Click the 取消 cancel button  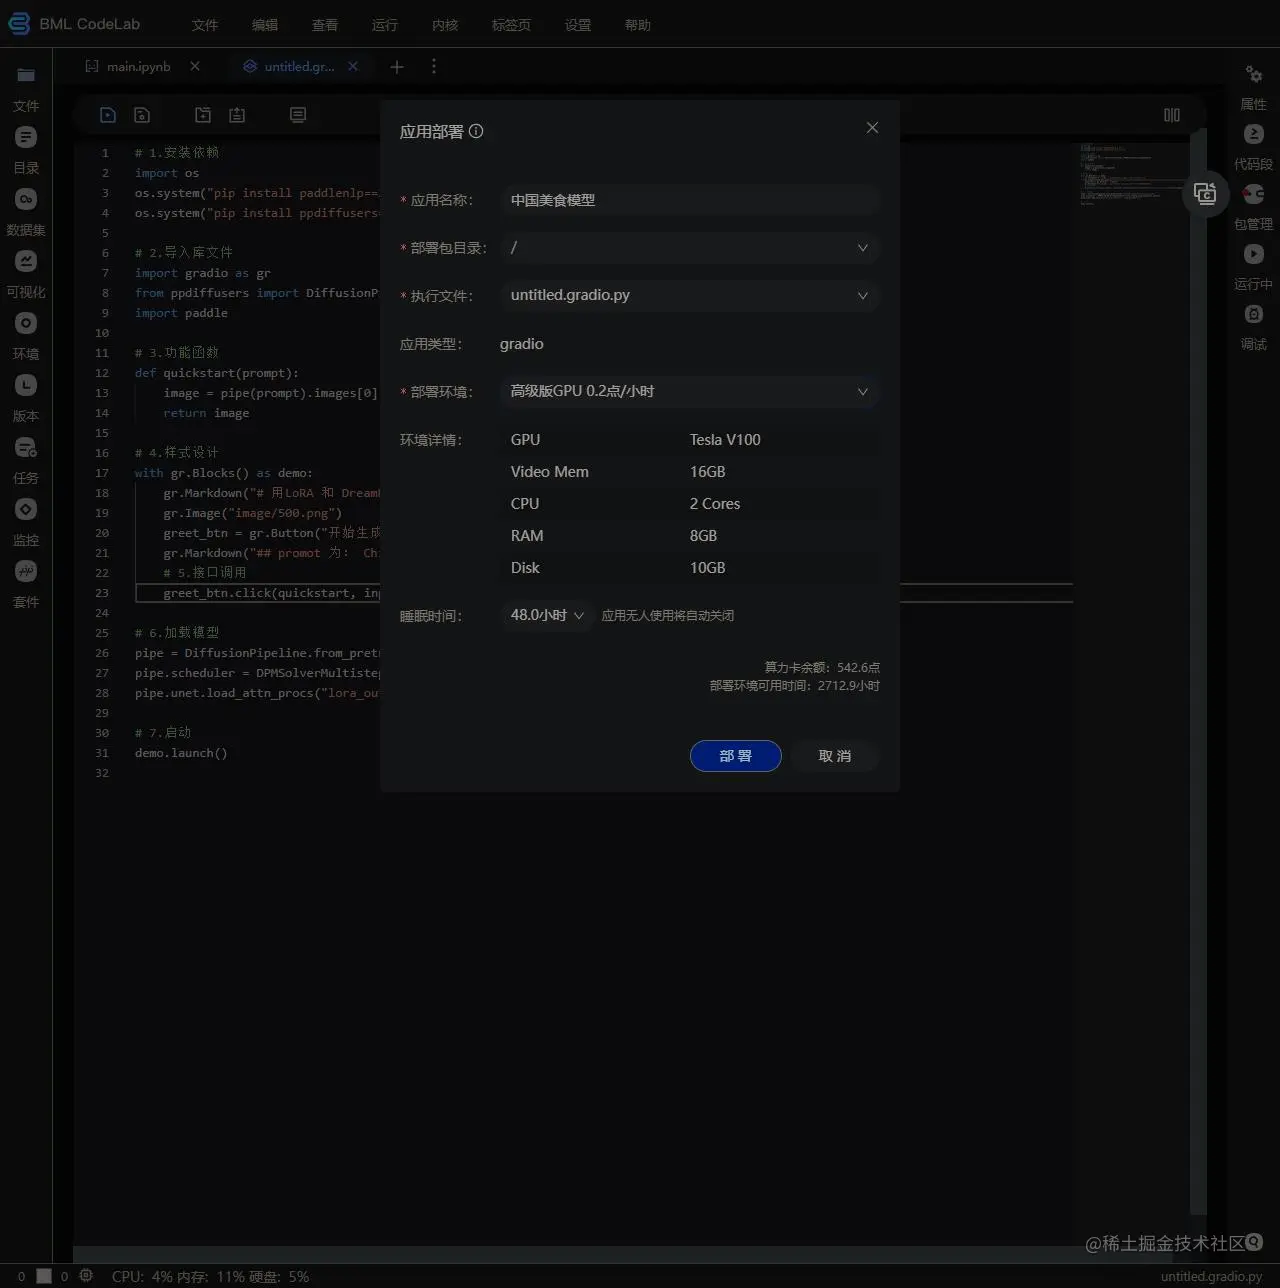[835, 756]
